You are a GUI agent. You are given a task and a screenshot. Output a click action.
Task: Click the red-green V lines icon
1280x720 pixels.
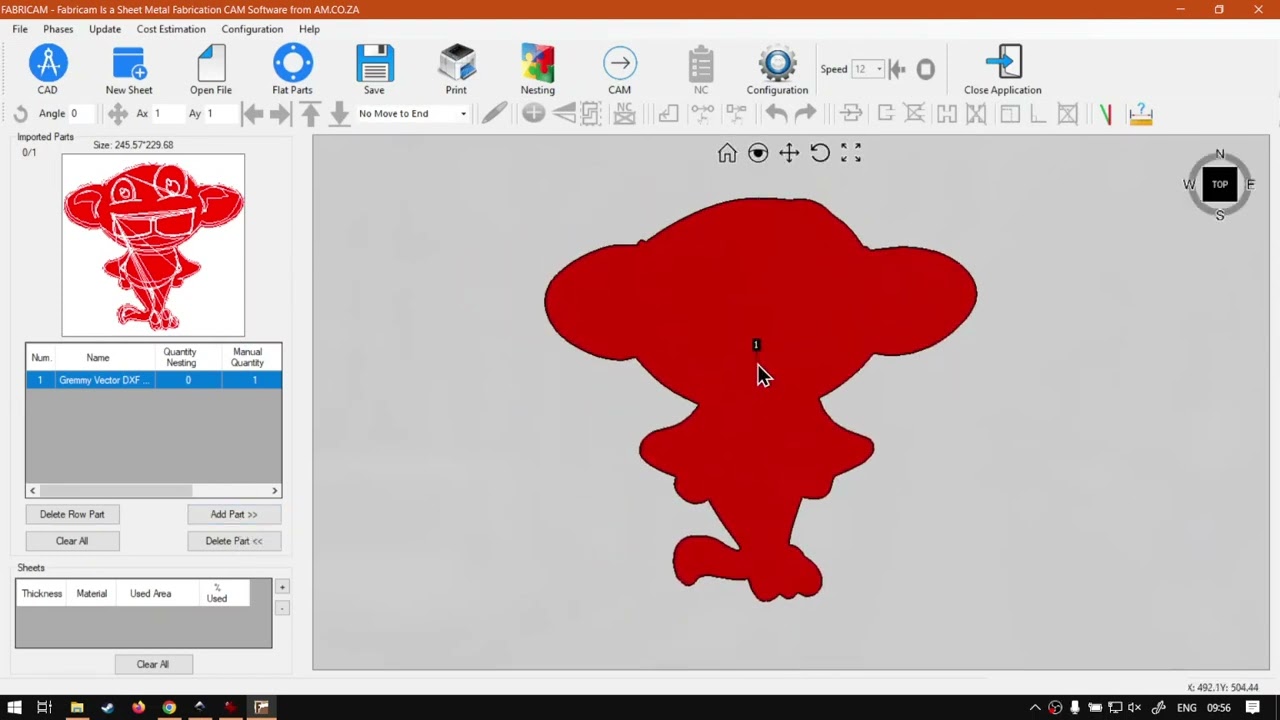(1106, 114)
